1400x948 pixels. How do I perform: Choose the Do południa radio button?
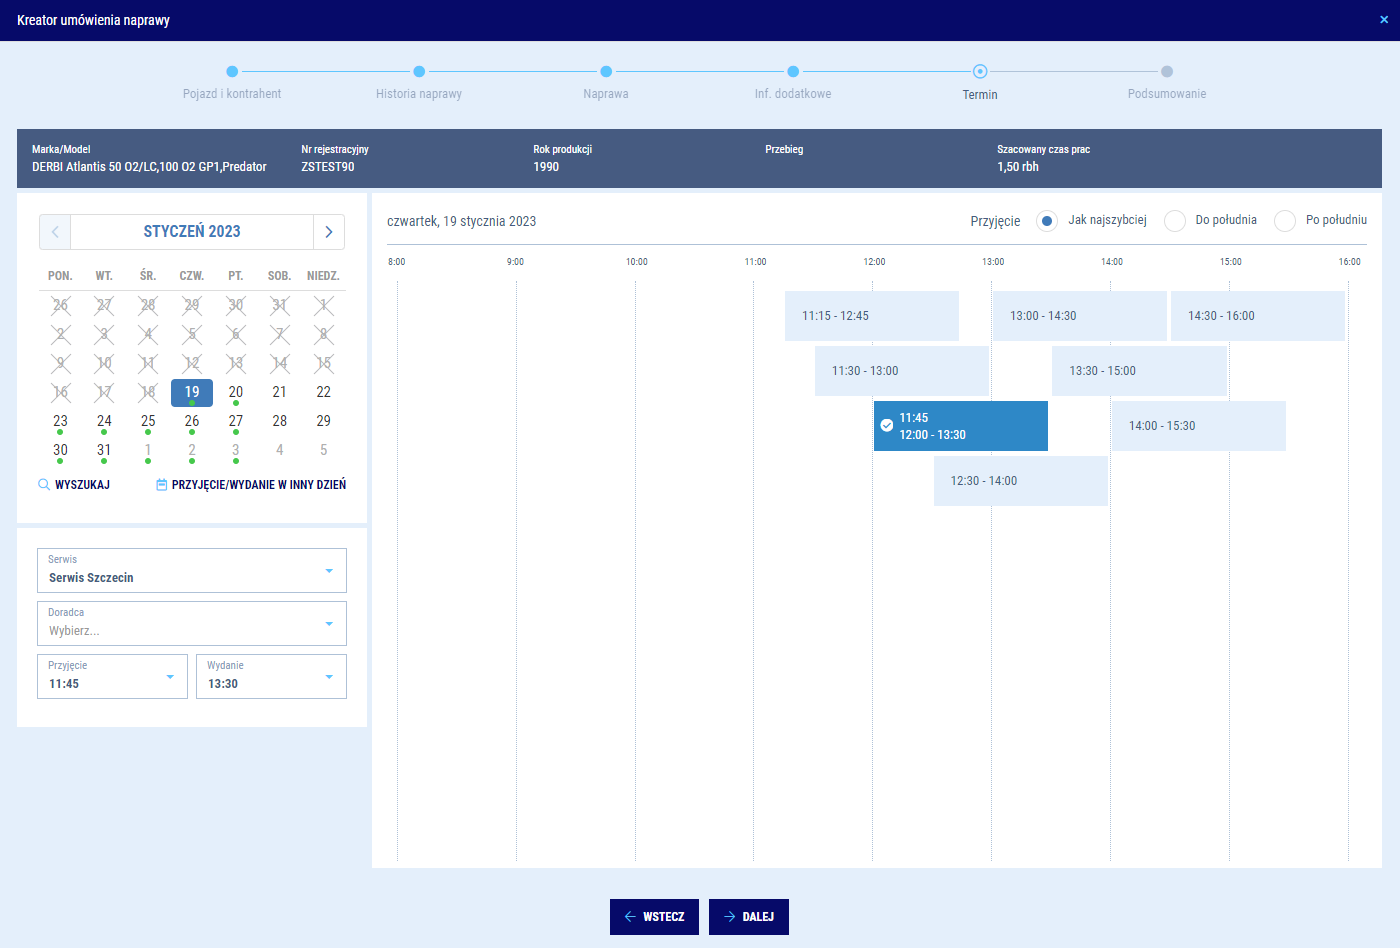click(x=1175, y=221)
